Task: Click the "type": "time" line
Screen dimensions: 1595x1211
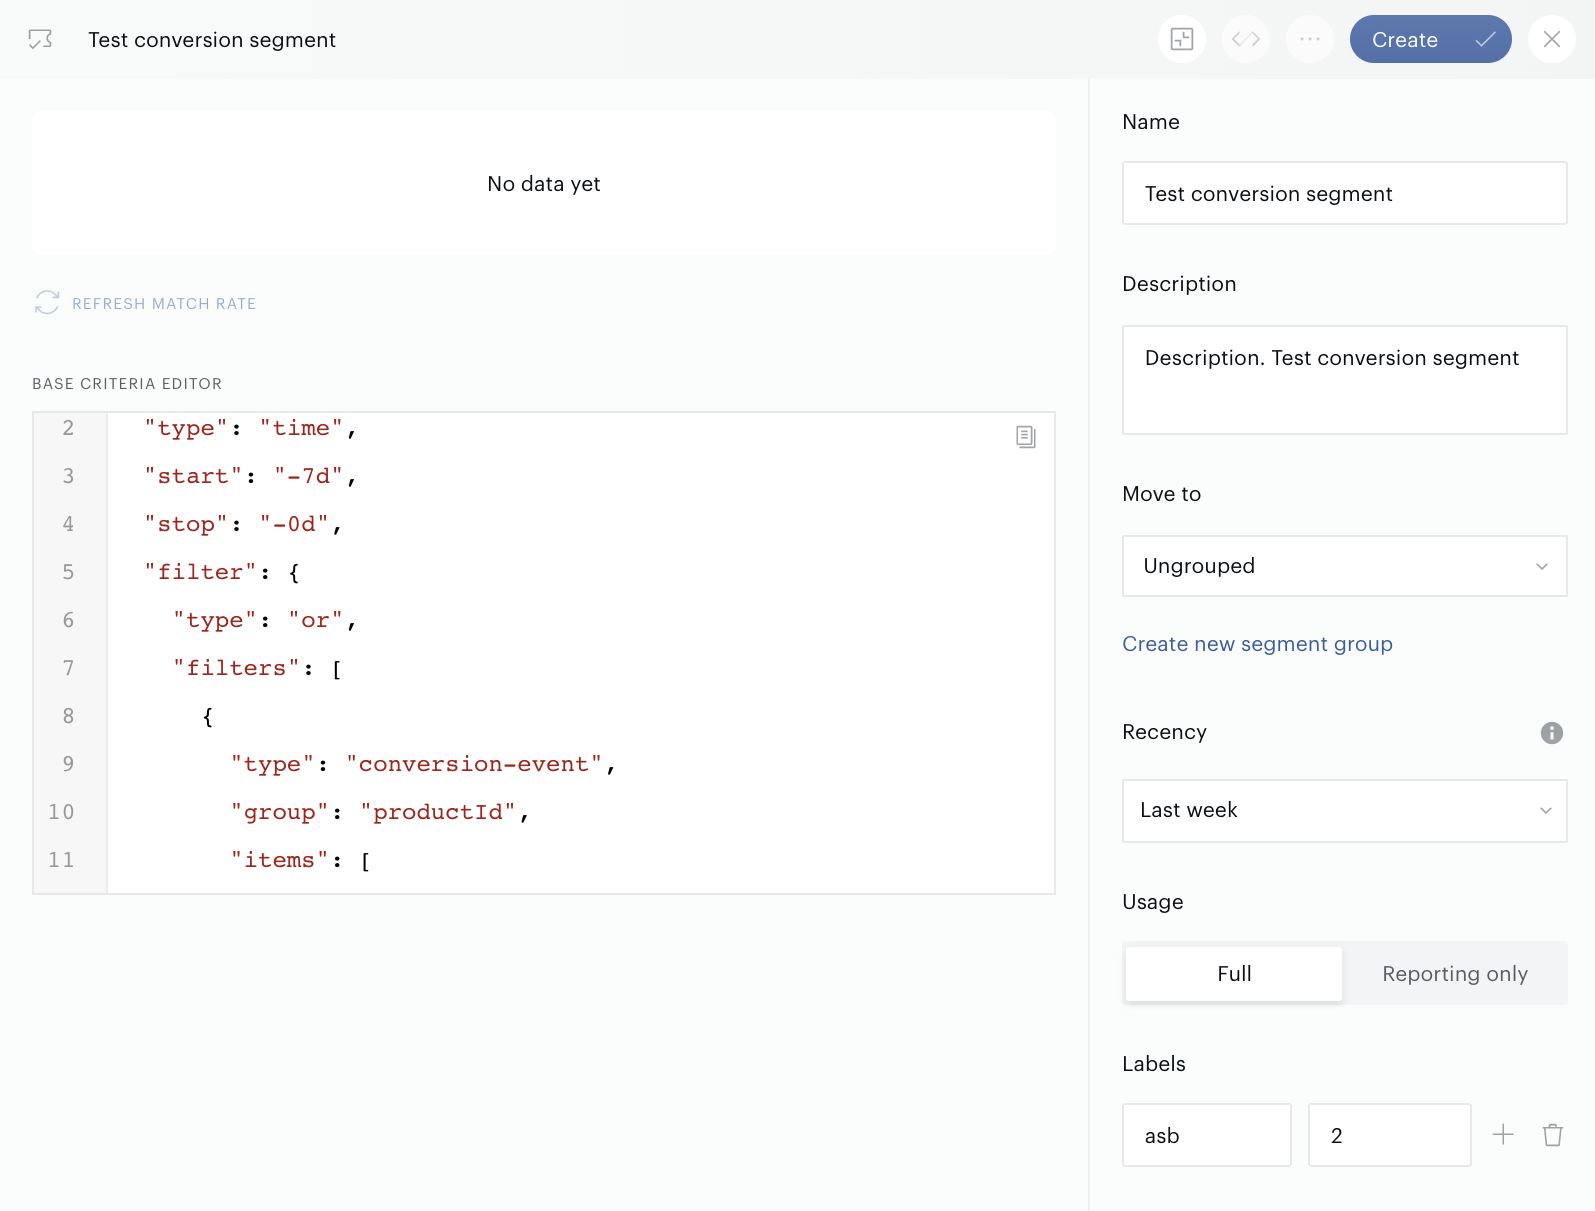Action: [251, 428]
